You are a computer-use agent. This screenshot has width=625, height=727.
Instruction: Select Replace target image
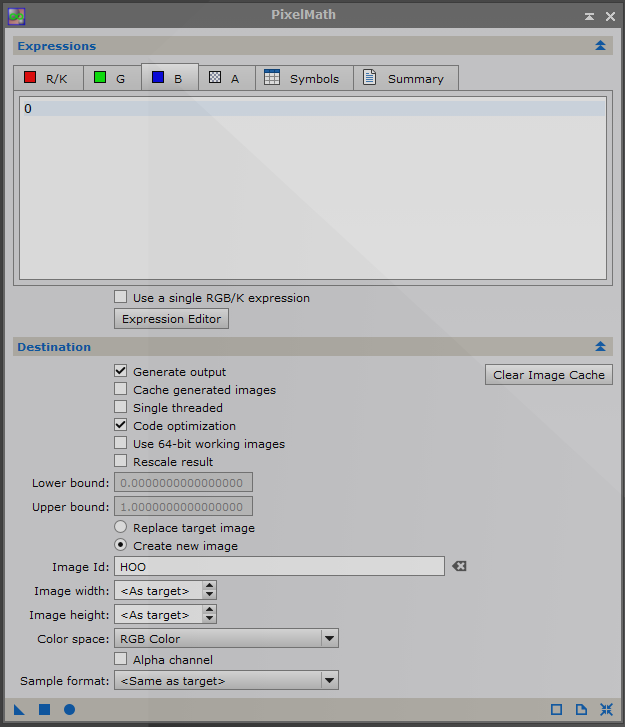coord(121,527)
